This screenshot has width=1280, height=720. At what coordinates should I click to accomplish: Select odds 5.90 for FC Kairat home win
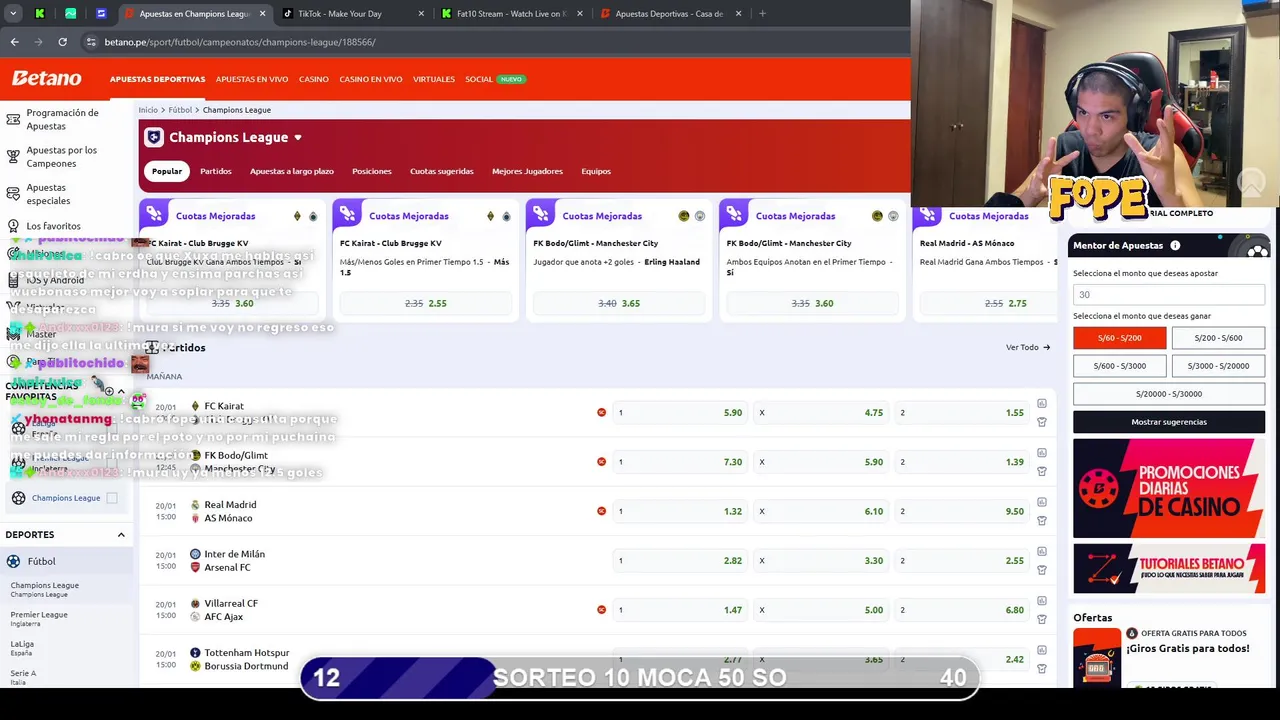pyautogui.click(x=681, y=412)
